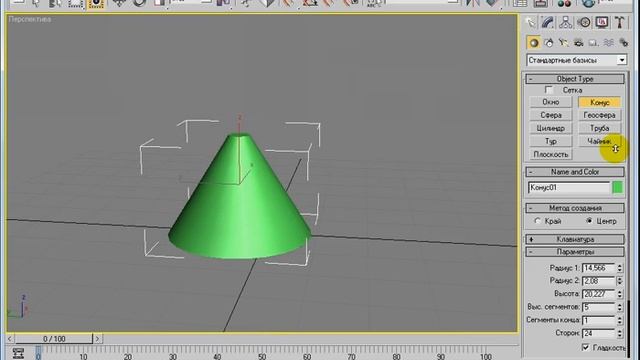Select the Space Warps waves icon
This screenshot has height=360, width=640.
609,43
